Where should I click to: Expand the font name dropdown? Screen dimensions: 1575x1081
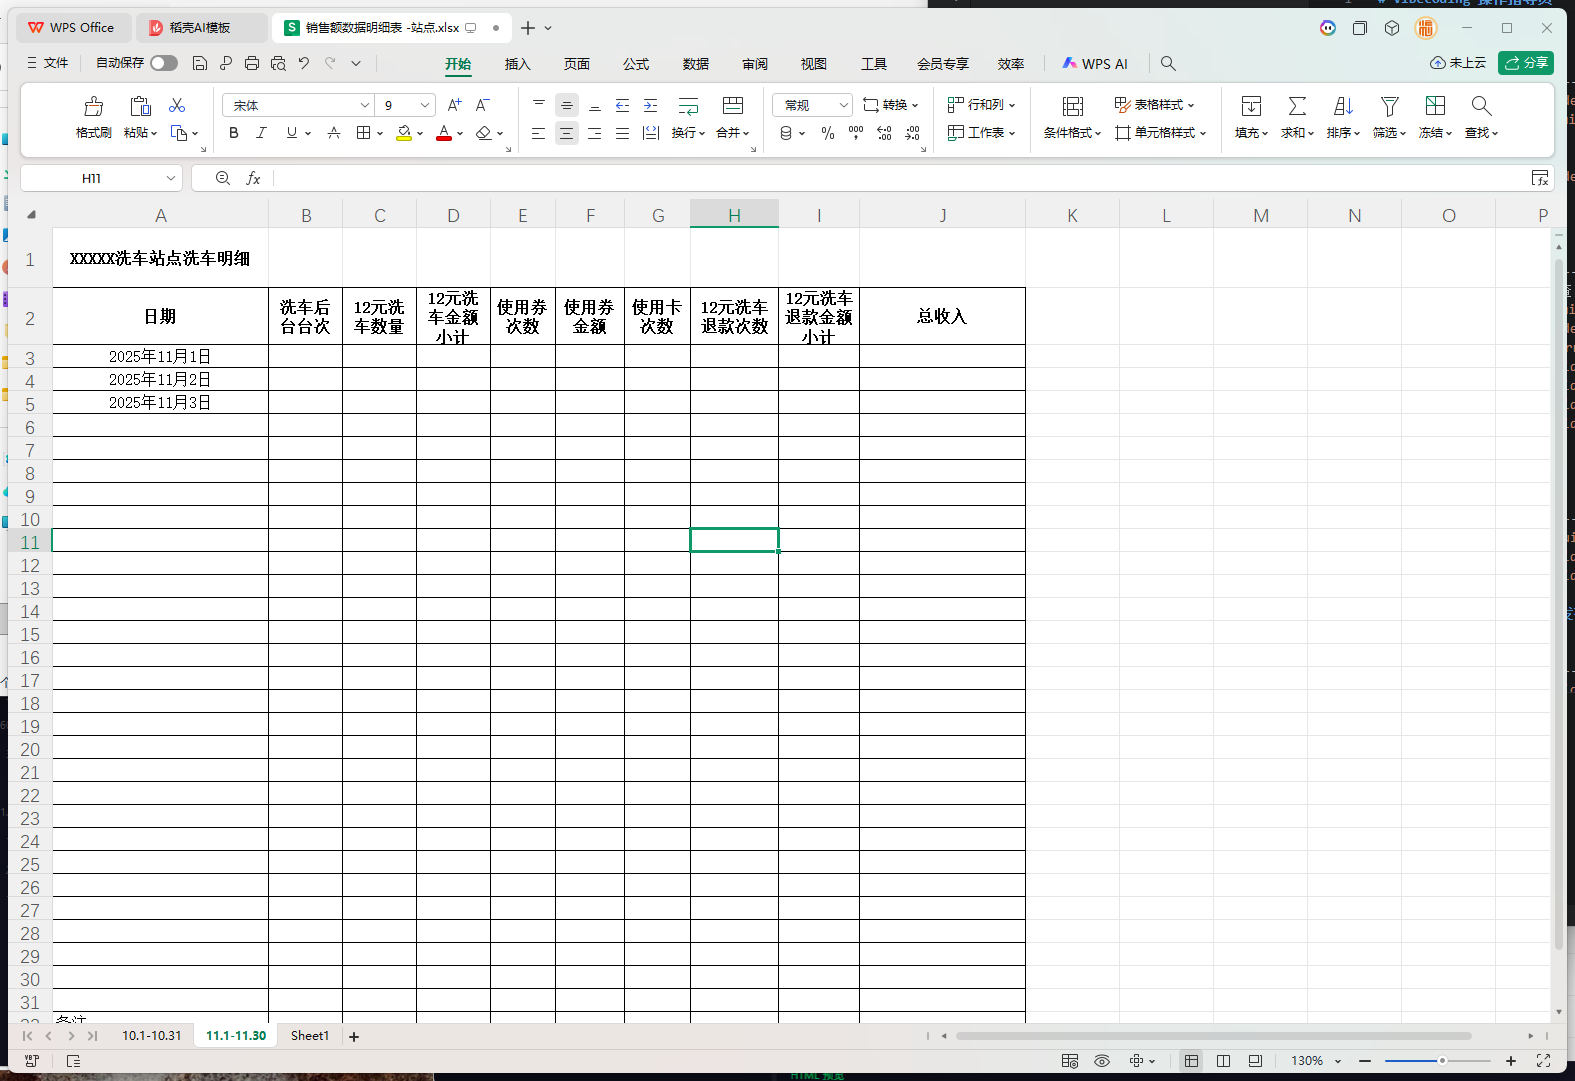click(364, 105)
